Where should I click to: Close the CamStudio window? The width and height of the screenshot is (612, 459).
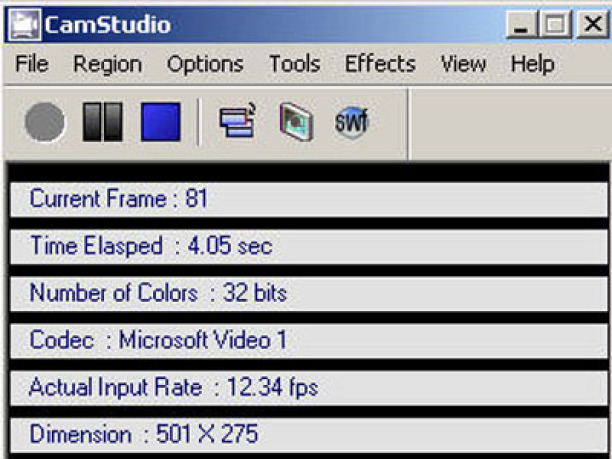[x=592, y=24]
